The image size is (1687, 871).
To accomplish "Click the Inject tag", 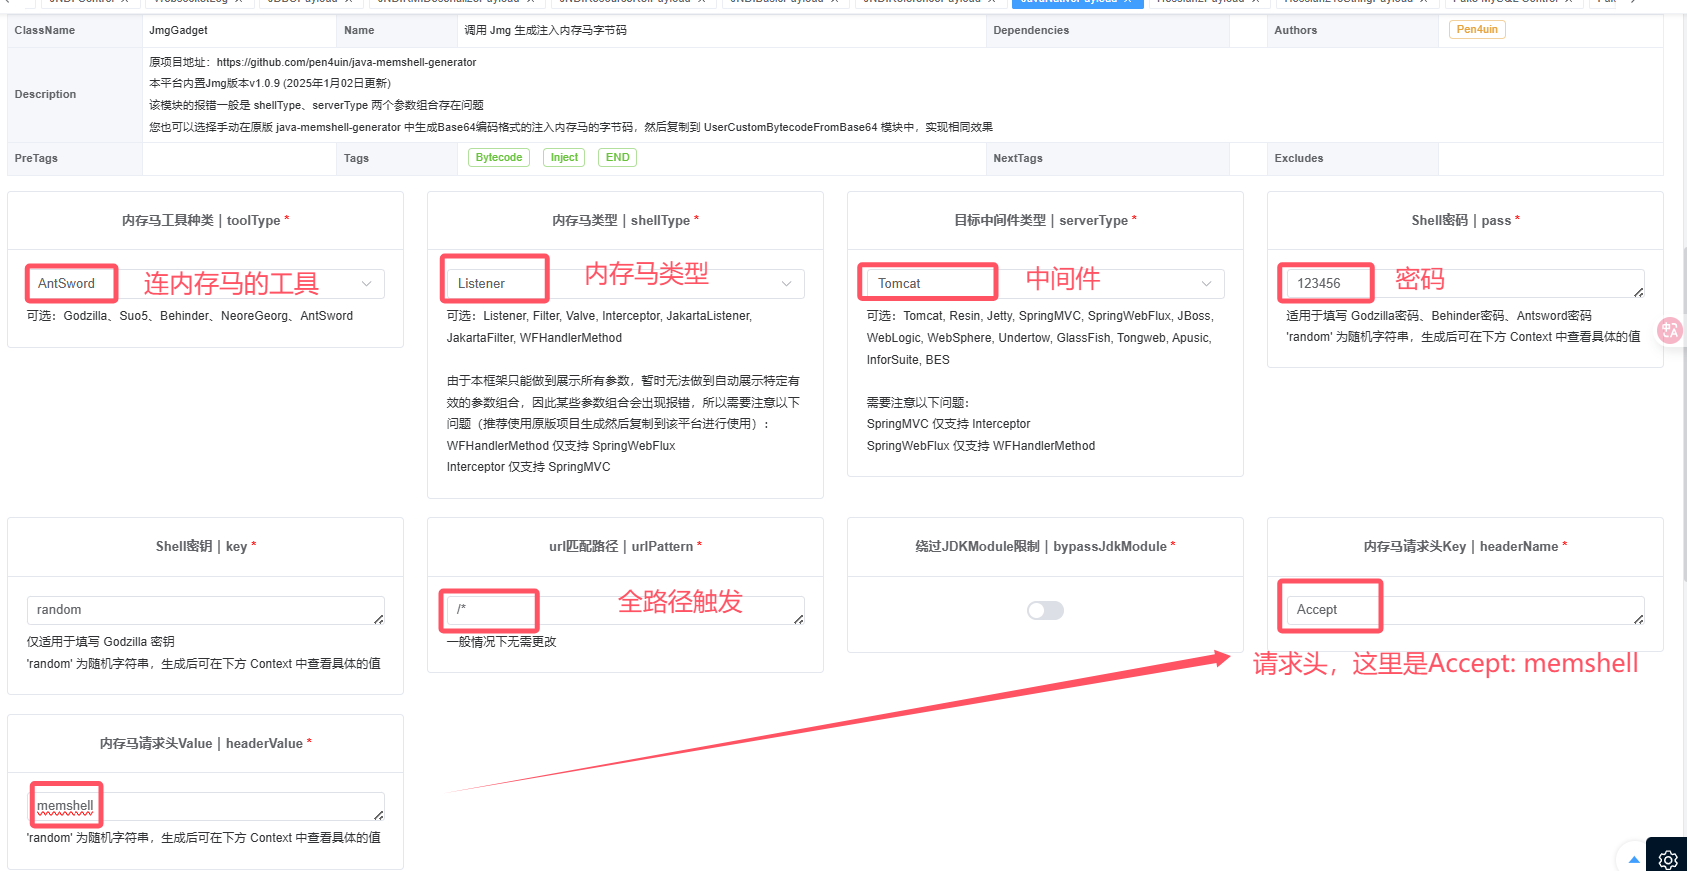I will coord(564,158).
